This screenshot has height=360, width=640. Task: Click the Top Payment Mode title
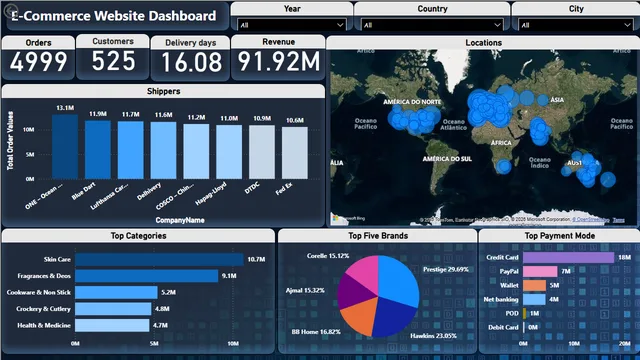pos(560,236)
